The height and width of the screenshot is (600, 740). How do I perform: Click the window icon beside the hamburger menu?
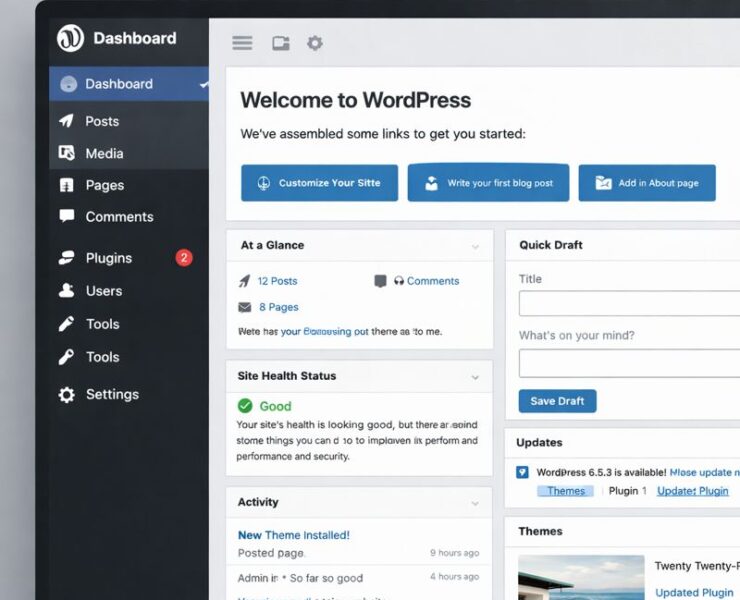pos(281,43)
